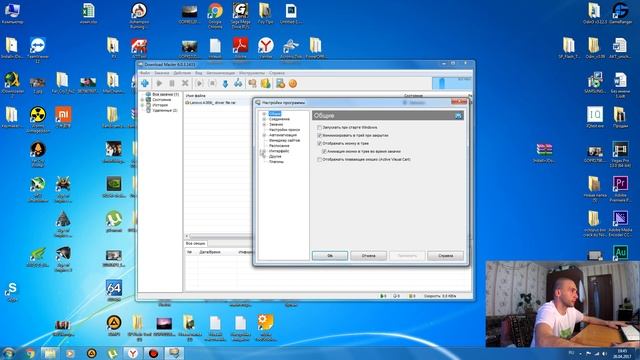
Task: Expand the Другие settings tree node
Action: (x=264, y=156)
